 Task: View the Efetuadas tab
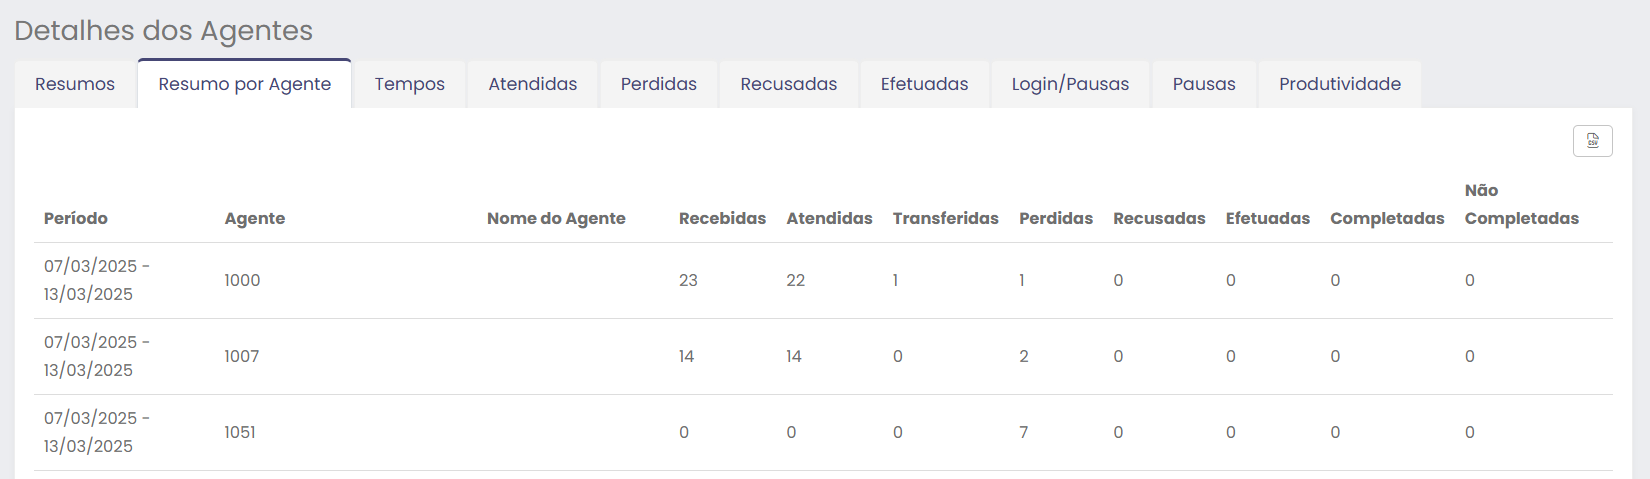[x=924, y=84]
